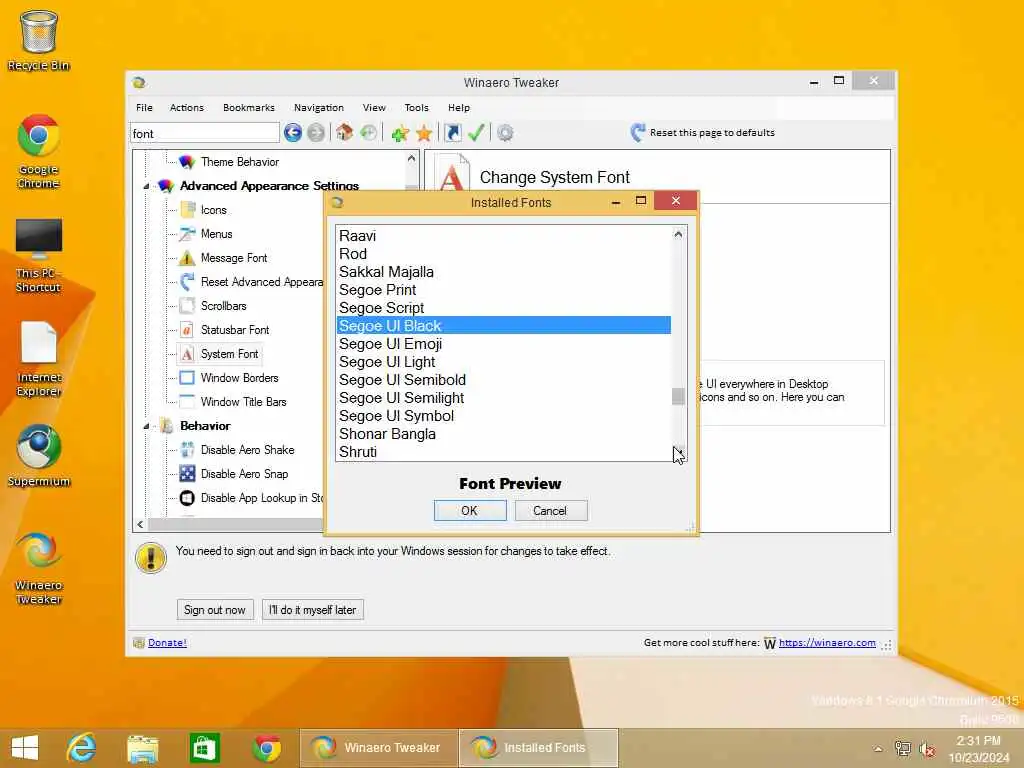Select Segoe Script in the list
The height and width of the screenshot is (768, 1024).
click(x=504, y=308)
